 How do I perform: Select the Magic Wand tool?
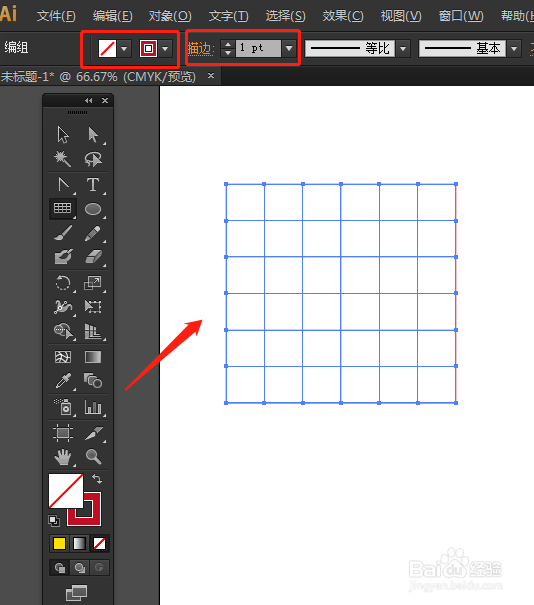[63, 159]
